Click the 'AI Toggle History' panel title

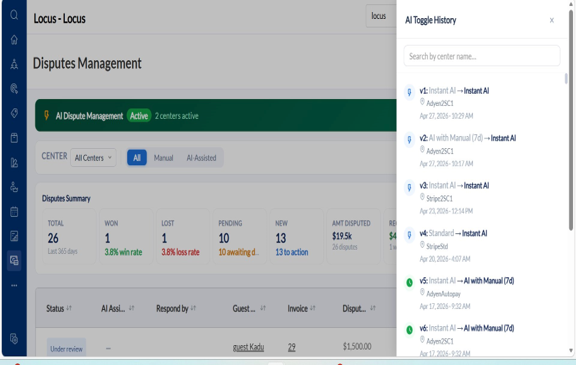tap(431, 20)
